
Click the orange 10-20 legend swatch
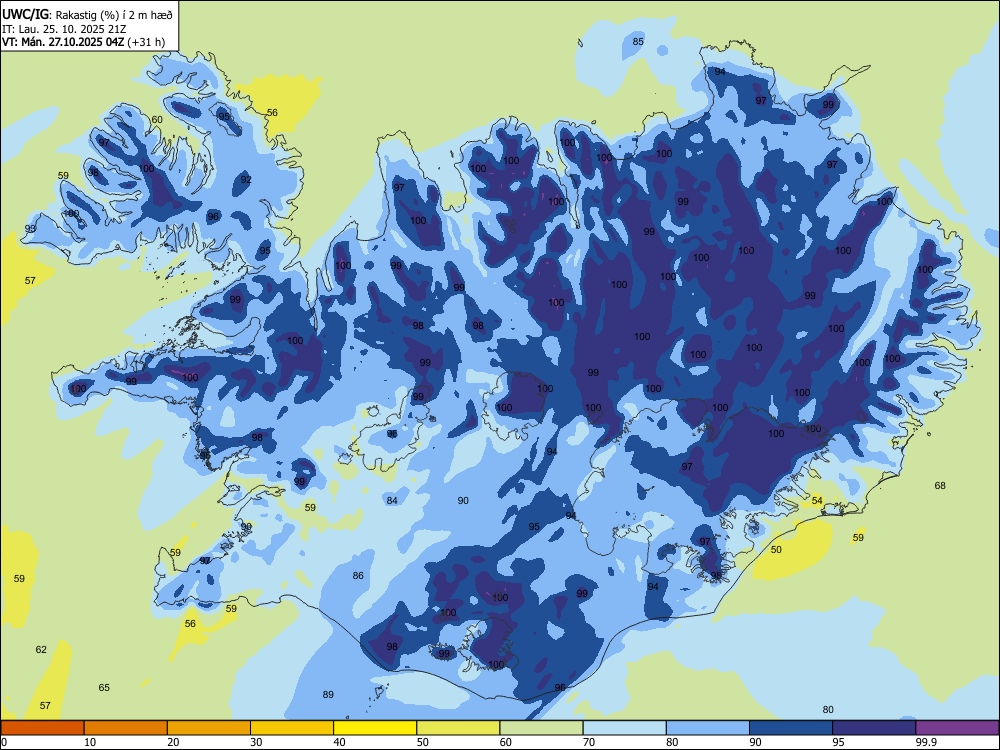(x=126, y=728)
